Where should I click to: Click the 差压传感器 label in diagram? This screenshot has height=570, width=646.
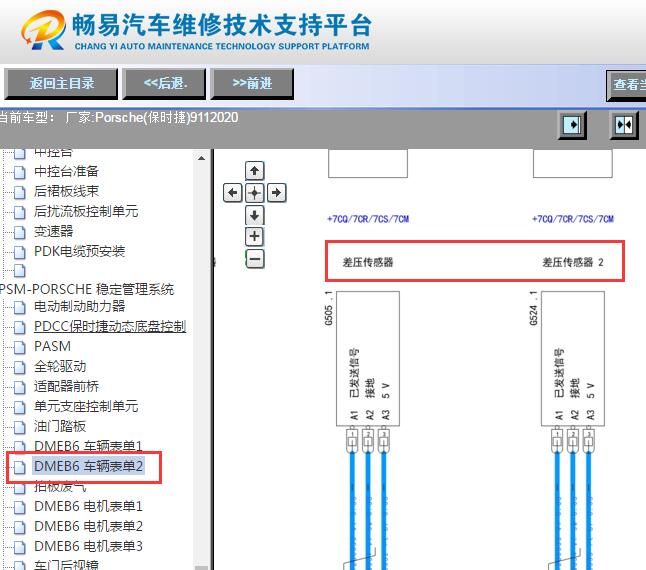point(368,262)
